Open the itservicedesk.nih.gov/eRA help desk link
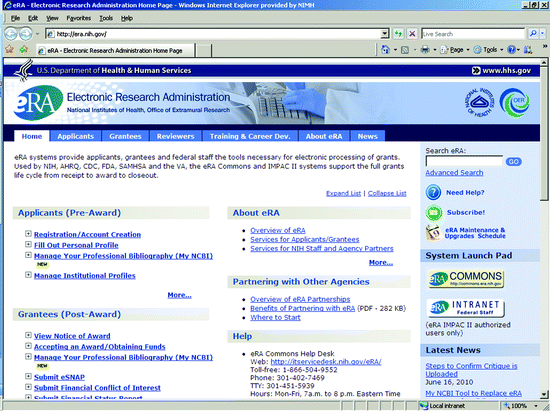 [x=326, y=362]
